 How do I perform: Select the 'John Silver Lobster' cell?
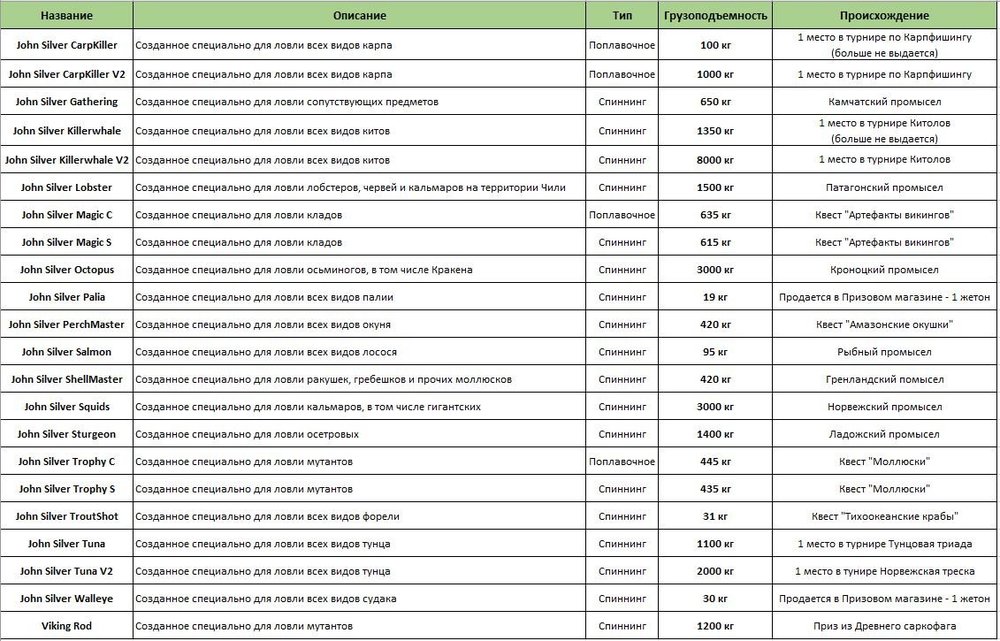[66, 188]
